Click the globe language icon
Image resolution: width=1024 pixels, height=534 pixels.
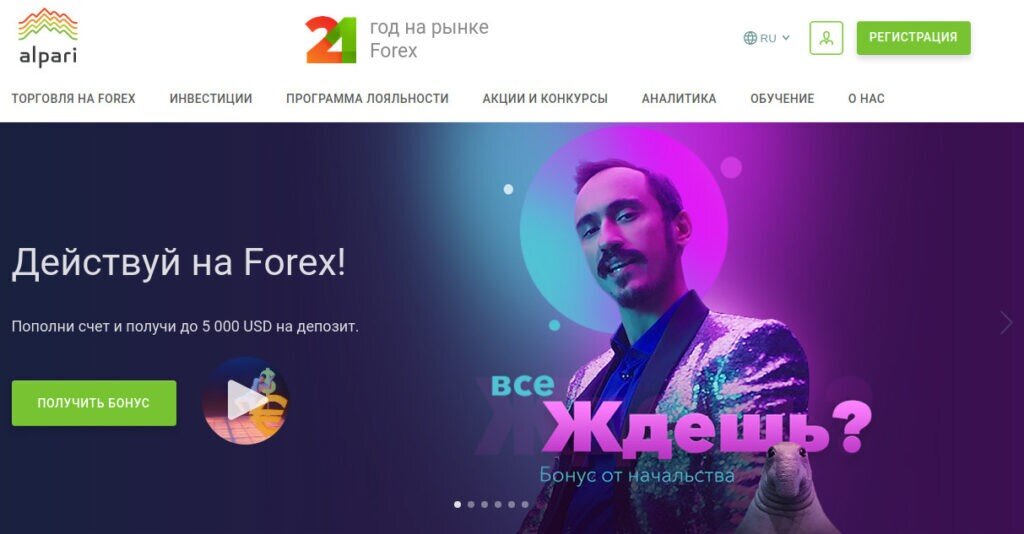[x=750, y=38]
